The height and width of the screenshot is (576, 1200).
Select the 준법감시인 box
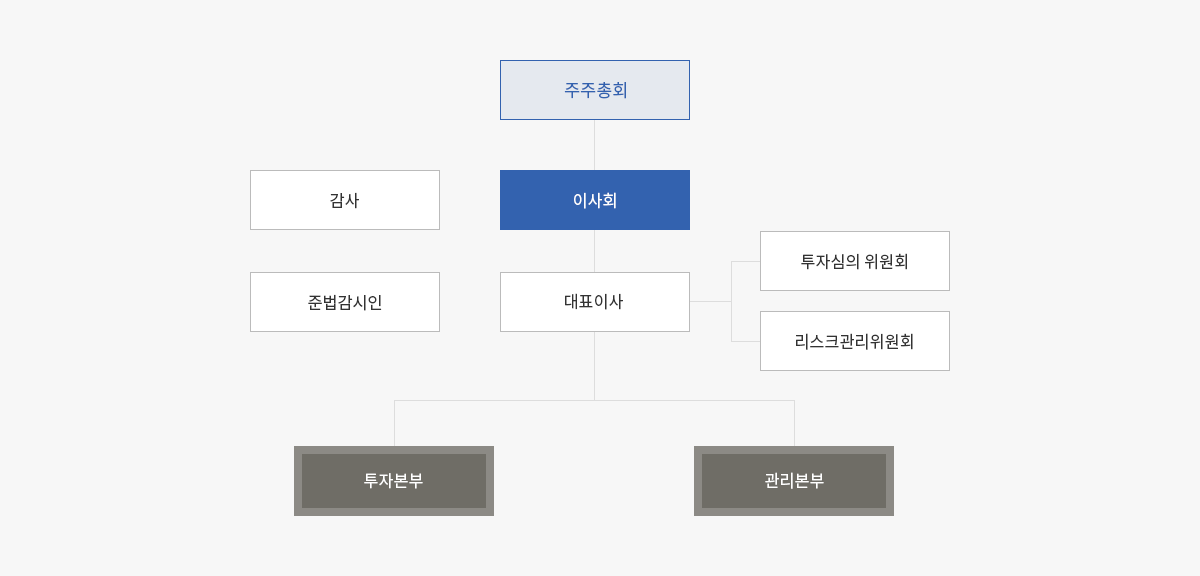pyautogui.click(x=345, y=302)
